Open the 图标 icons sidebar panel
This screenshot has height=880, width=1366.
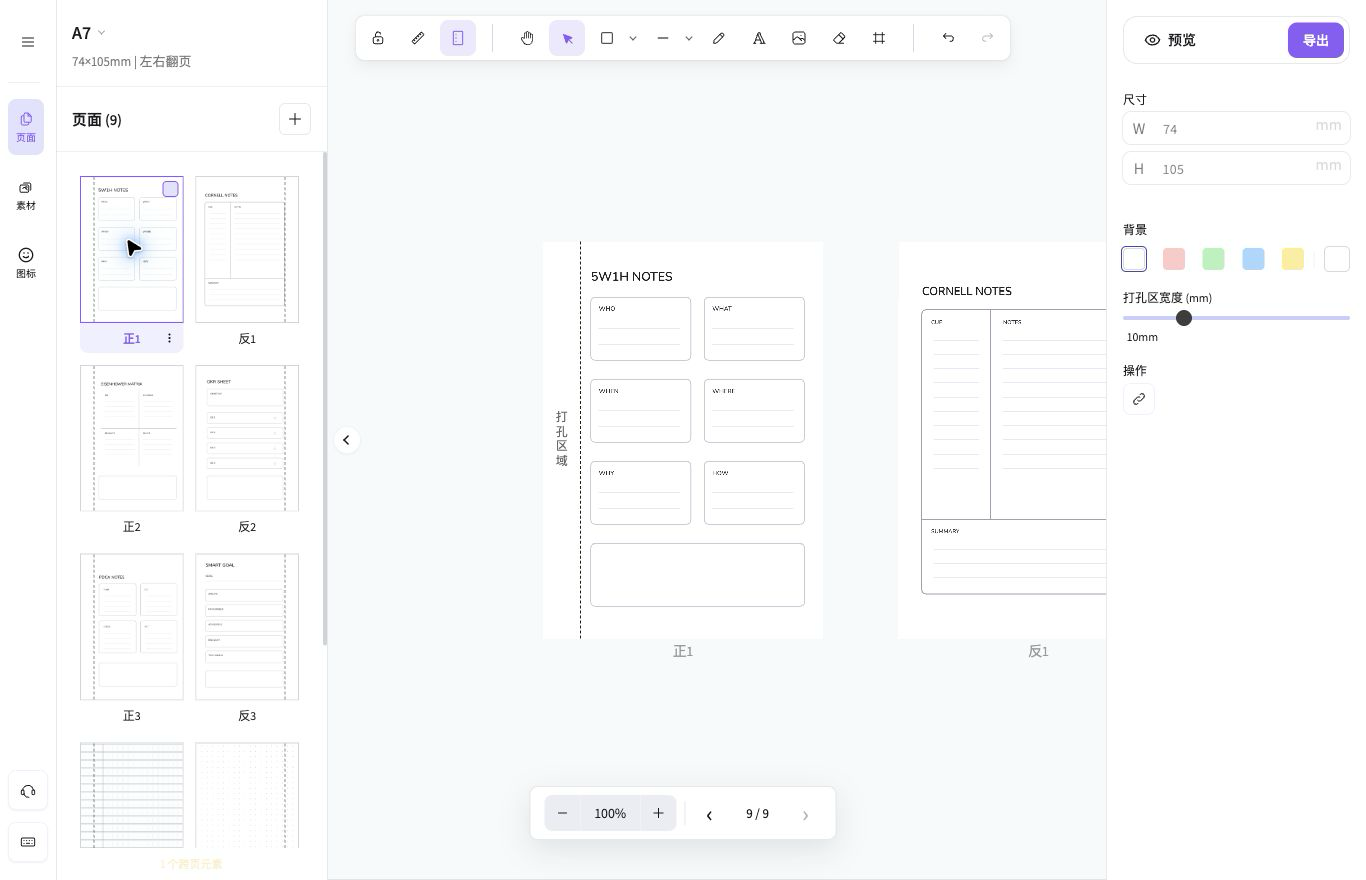26,263
